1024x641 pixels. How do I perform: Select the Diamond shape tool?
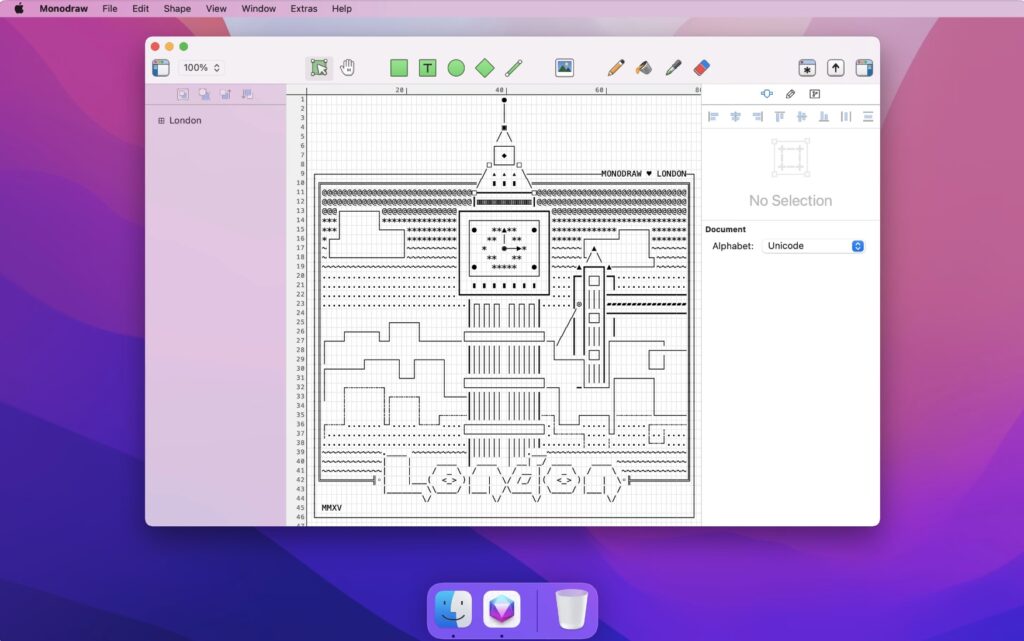tap(484, 68)
